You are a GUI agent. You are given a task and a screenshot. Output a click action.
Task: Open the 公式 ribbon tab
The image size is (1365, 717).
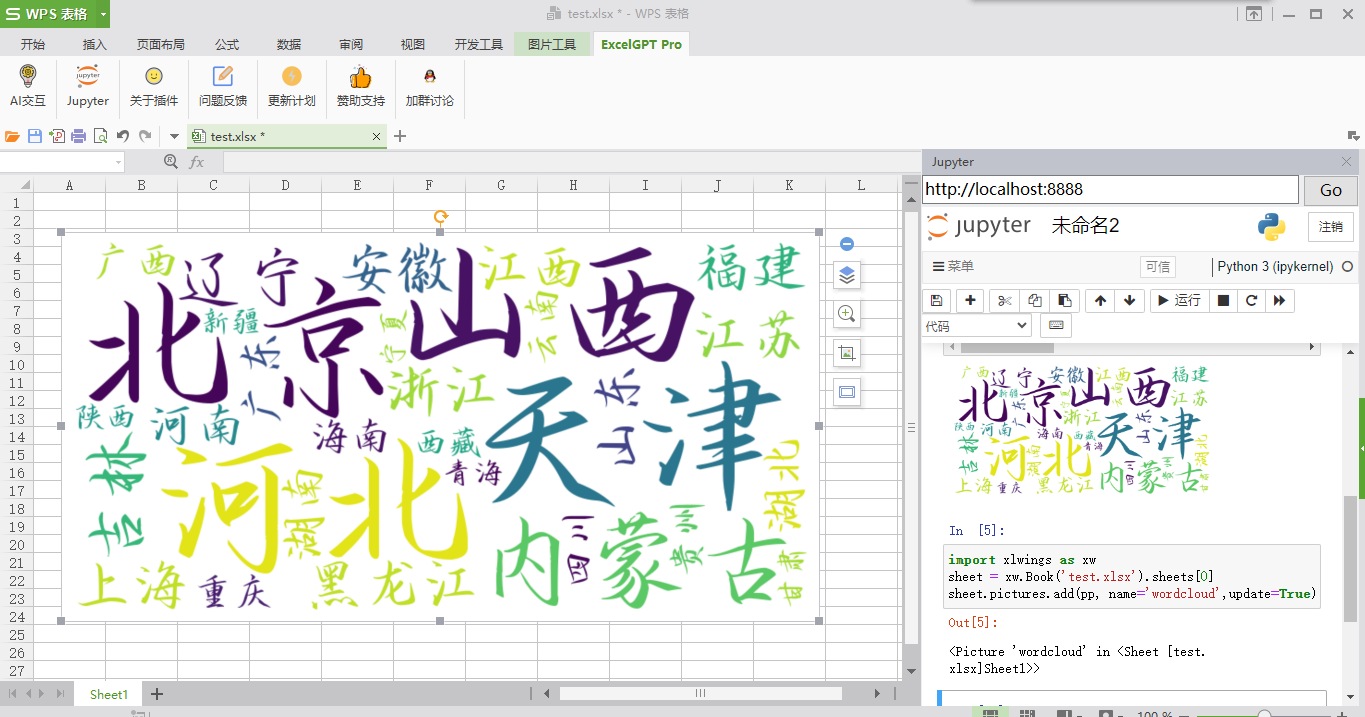point(227,44)
